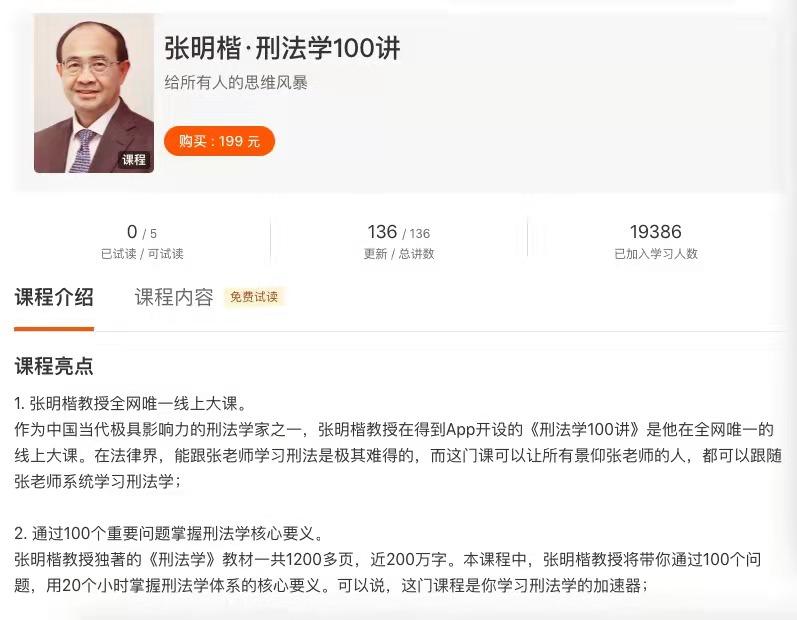The image size is (797, 620).
Task: Click highlight 1 line 张明楷教授全网唯一线上大课
Action: point(131,404)
